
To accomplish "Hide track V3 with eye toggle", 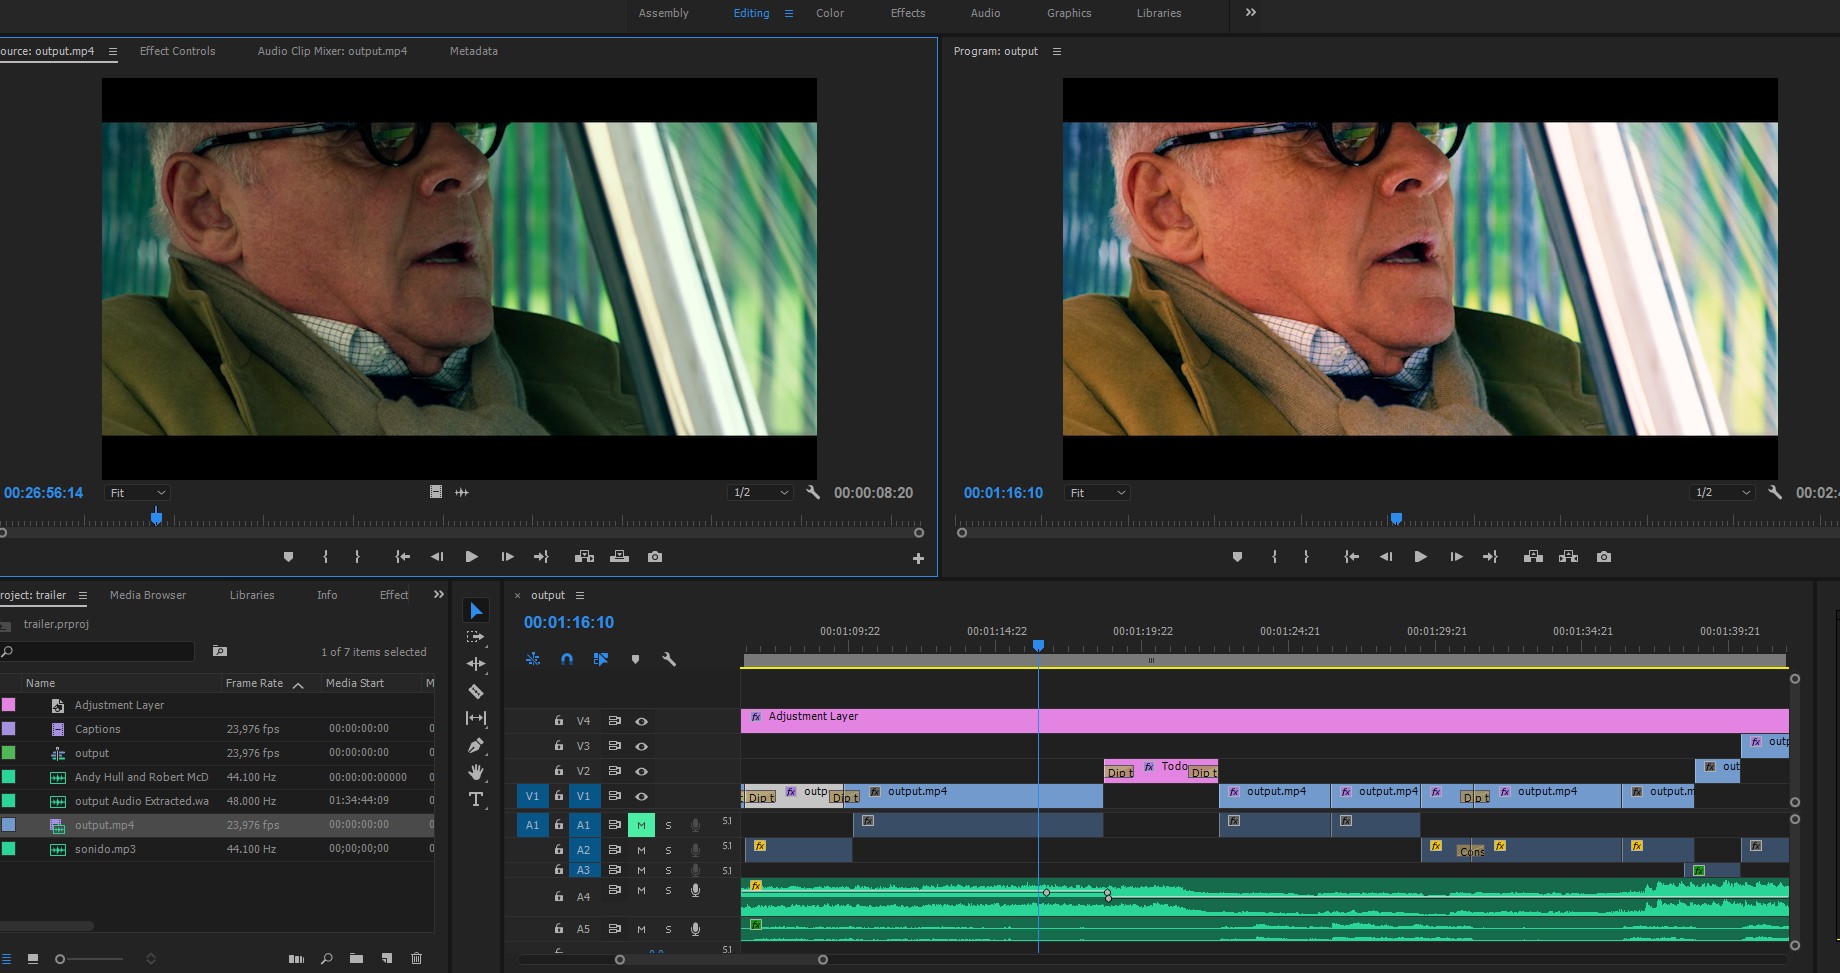I will point(642,746).
